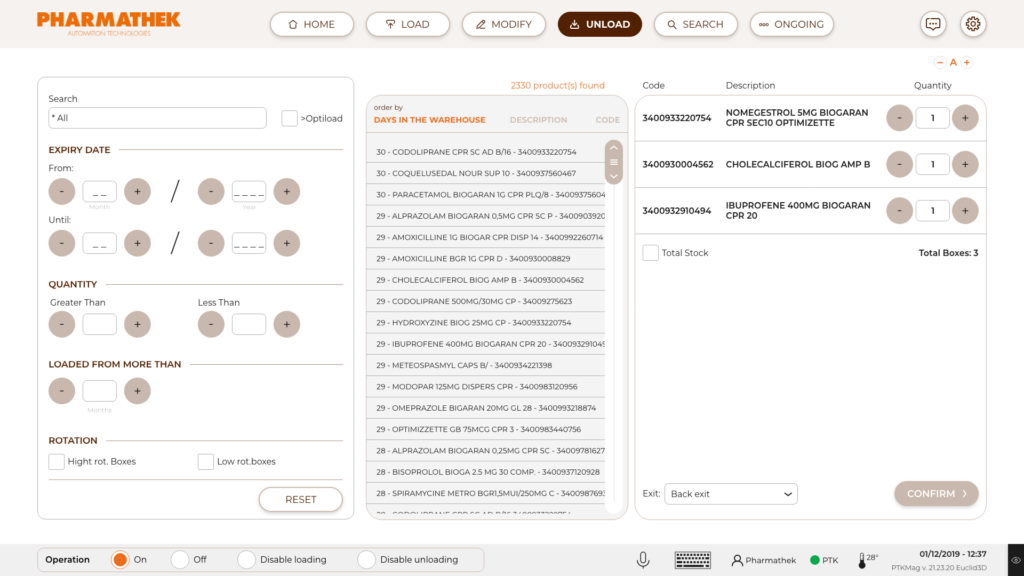Select Disable loading radio button

(x=246, y=560)
